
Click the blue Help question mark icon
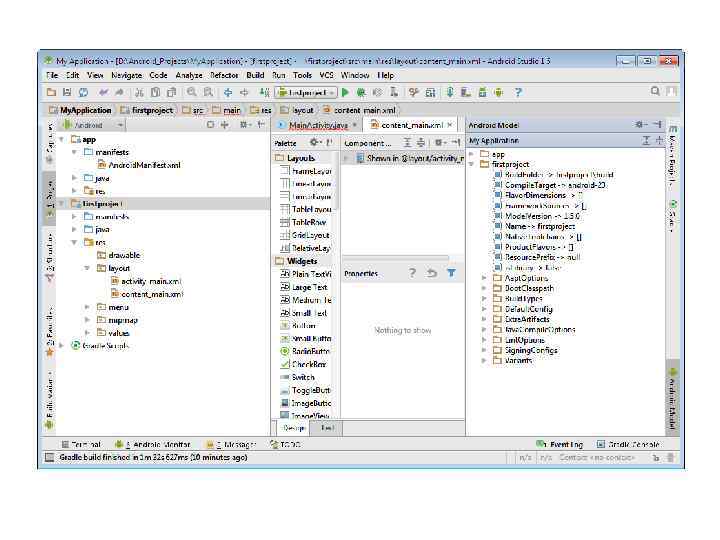point(518,93)
